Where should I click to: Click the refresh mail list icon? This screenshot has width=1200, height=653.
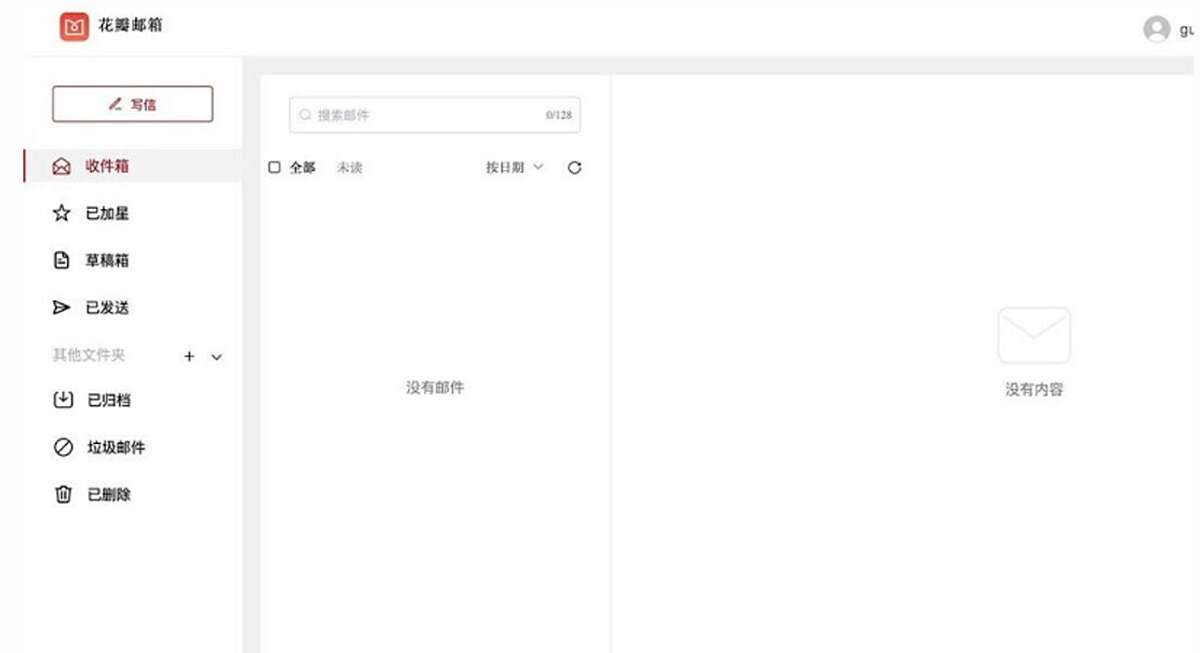[x=574, y=167]
